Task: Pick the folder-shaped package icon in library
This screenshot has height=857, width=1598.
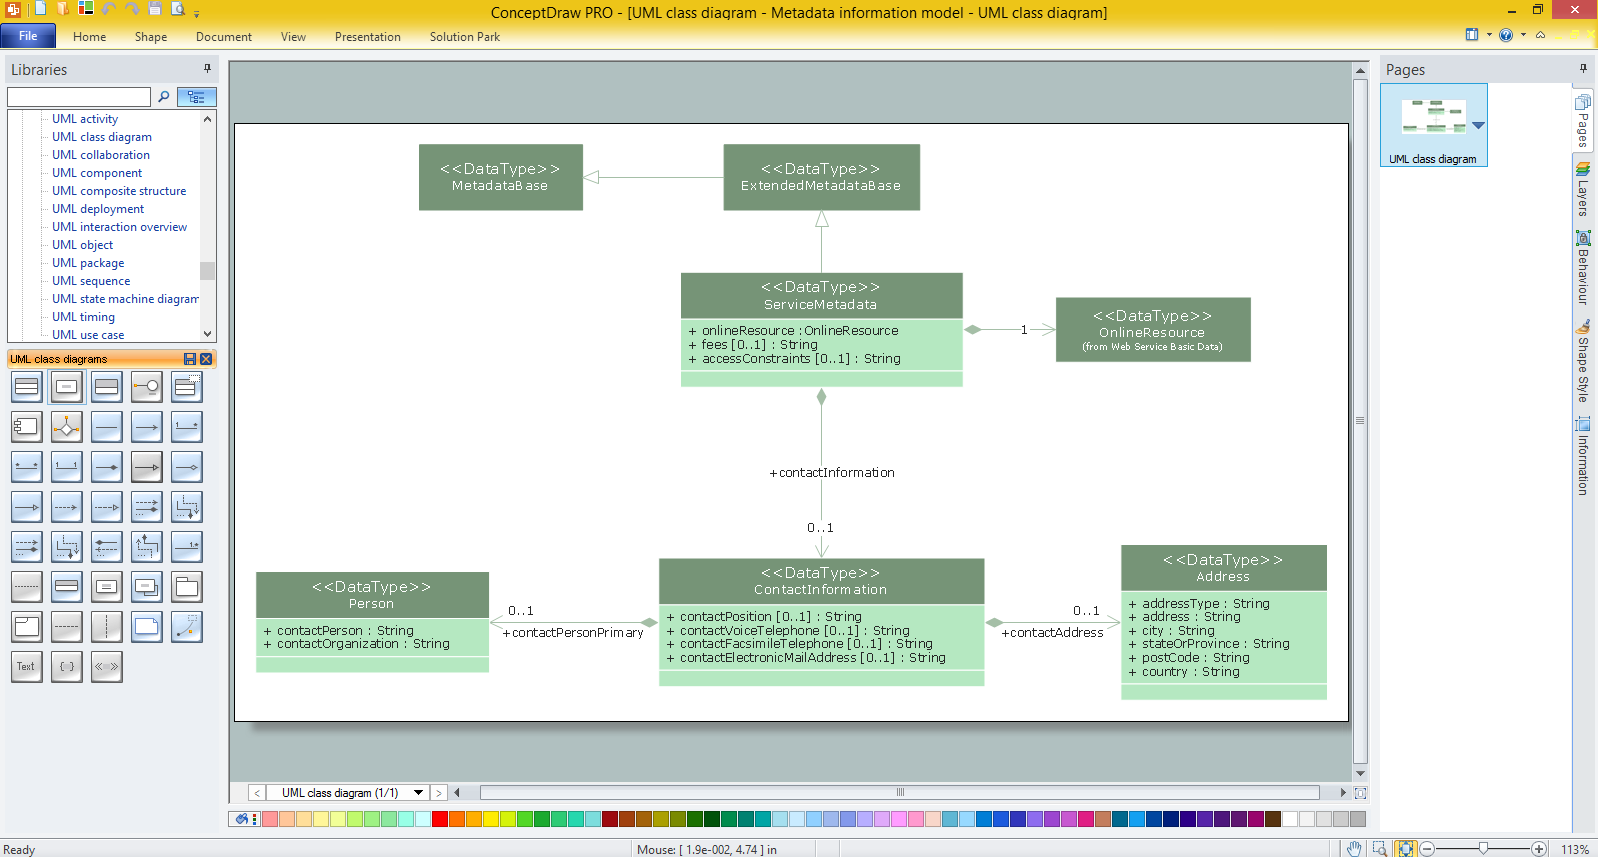Action: coord(187,587)
